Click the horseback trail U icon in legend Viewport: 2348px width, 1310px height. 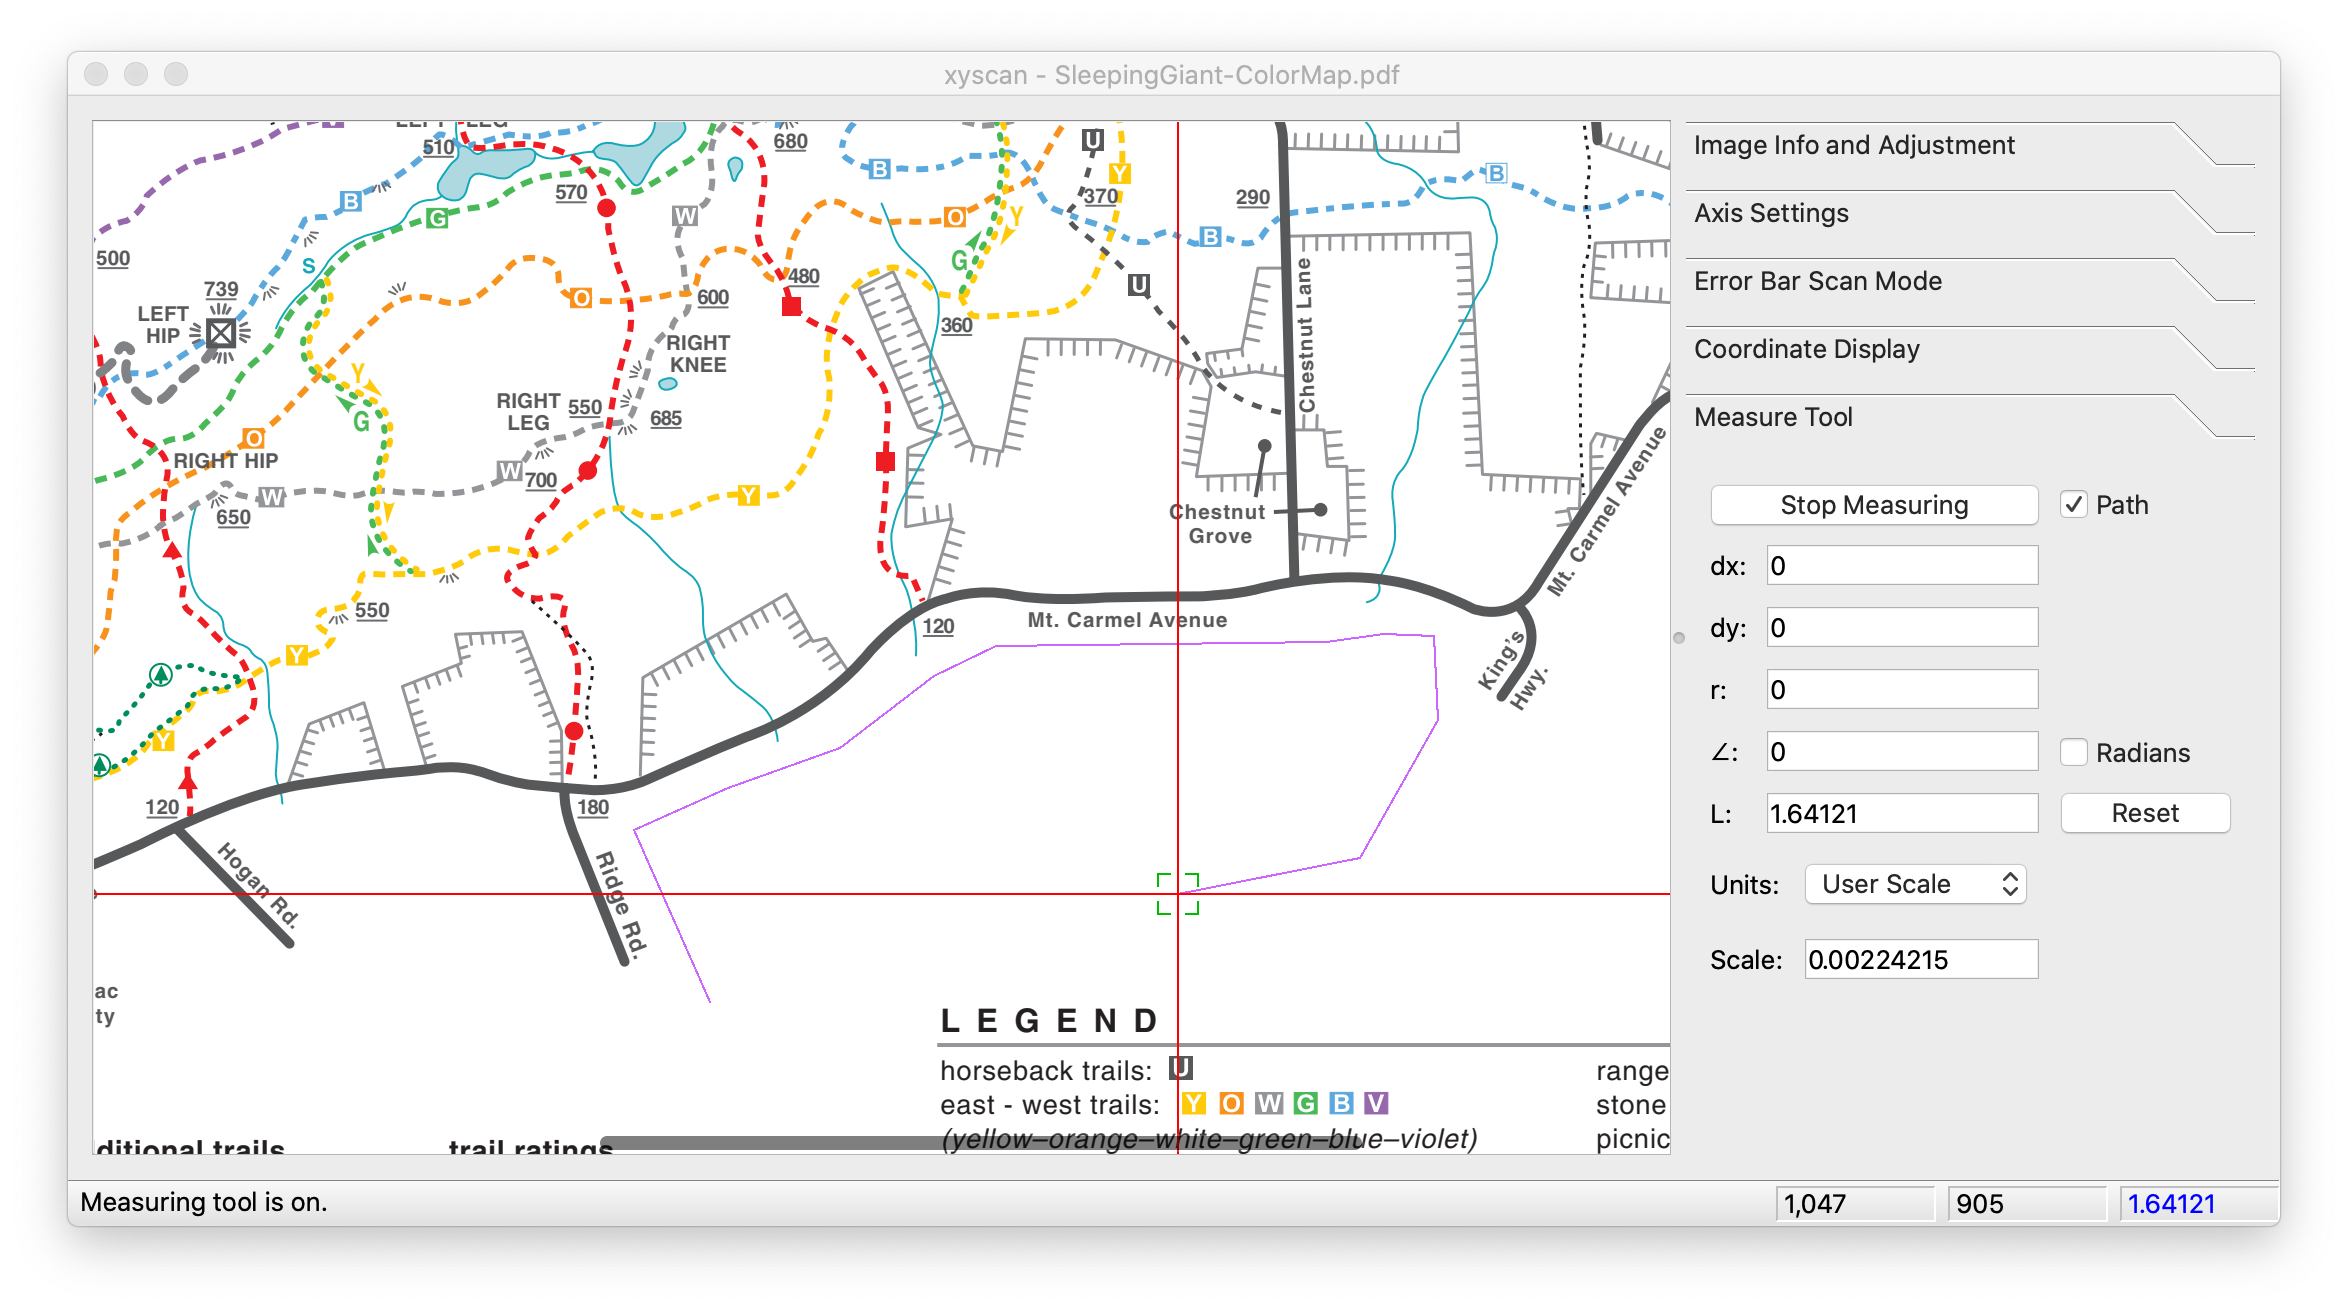pos(1181,1068)
